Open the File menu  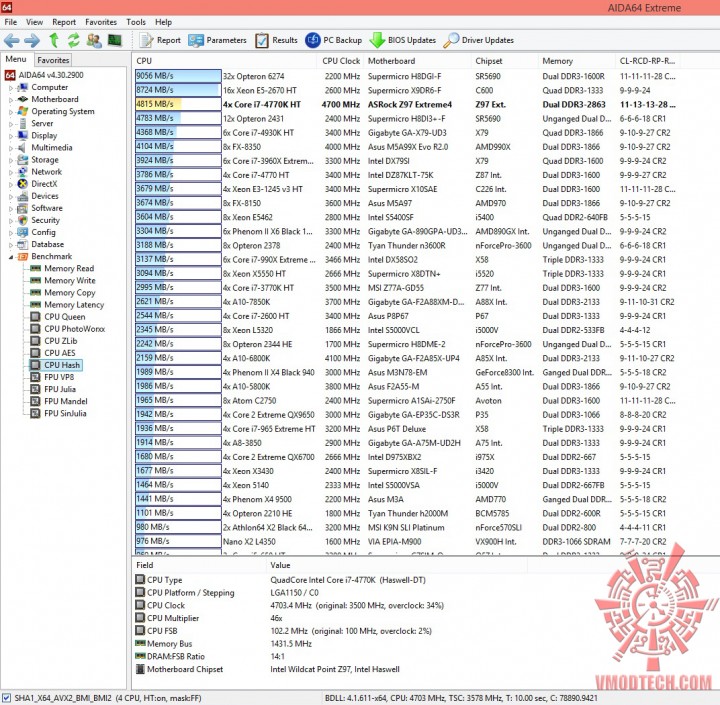coord(11,22)
